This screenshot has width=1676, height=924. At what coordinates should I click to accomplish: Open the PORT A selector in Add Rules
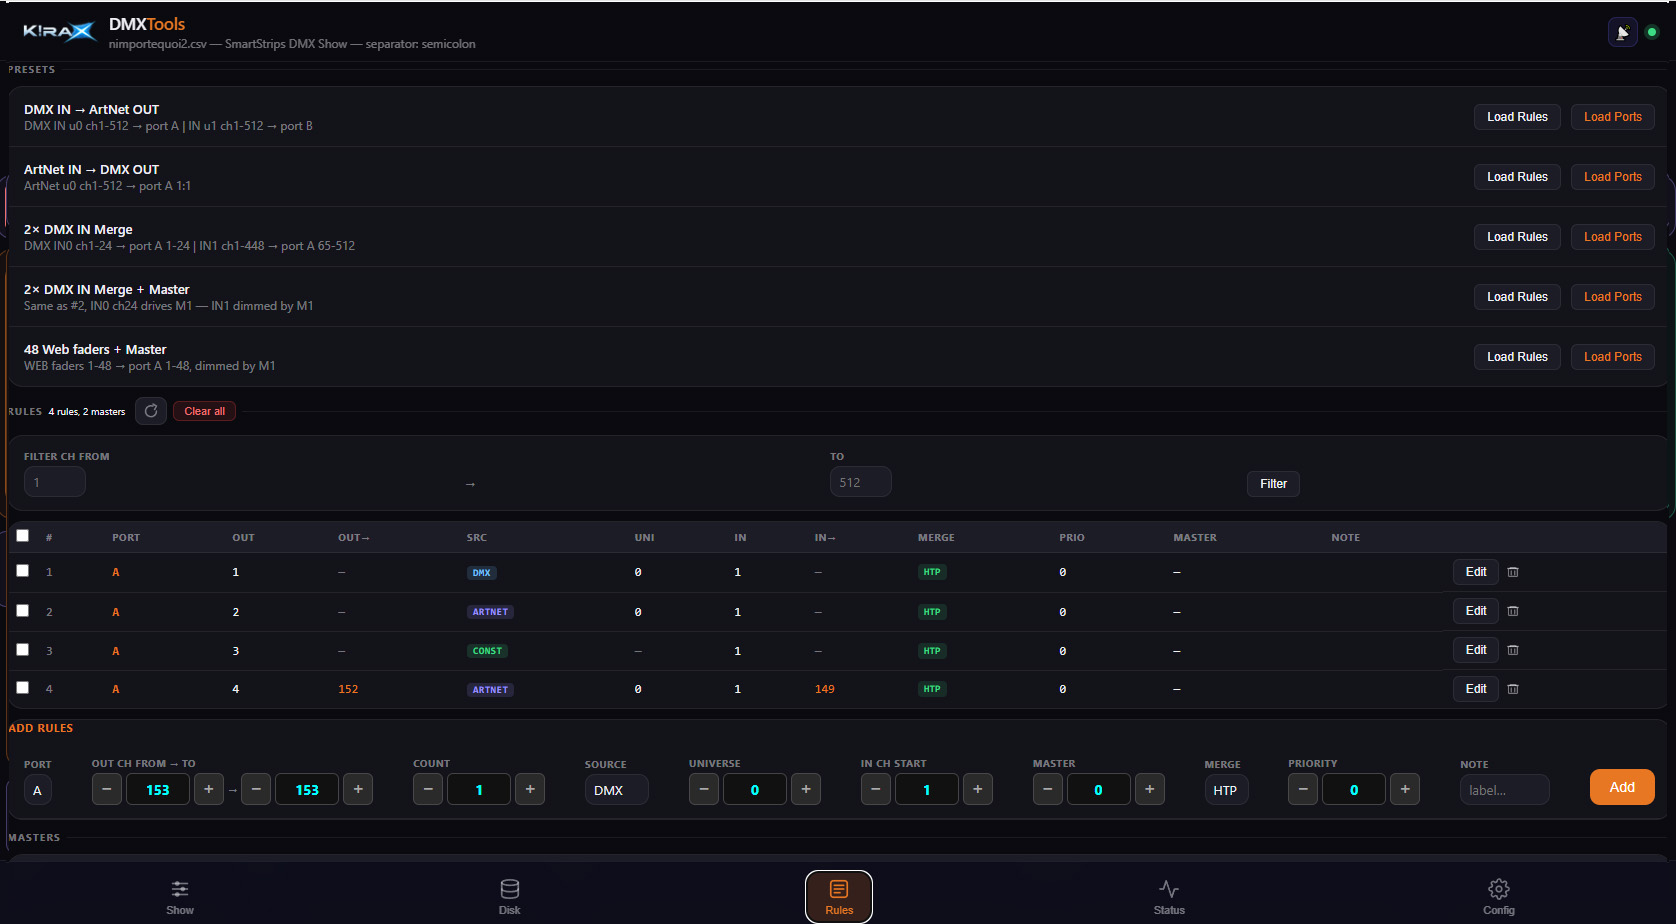point(37,790)
